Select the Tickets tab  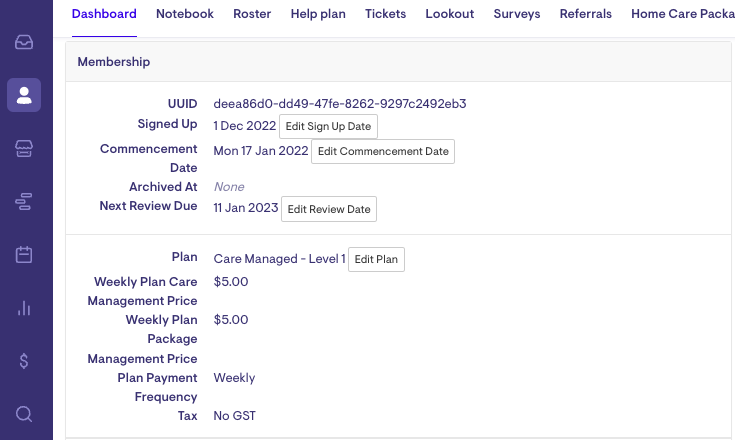coord(385,14)
